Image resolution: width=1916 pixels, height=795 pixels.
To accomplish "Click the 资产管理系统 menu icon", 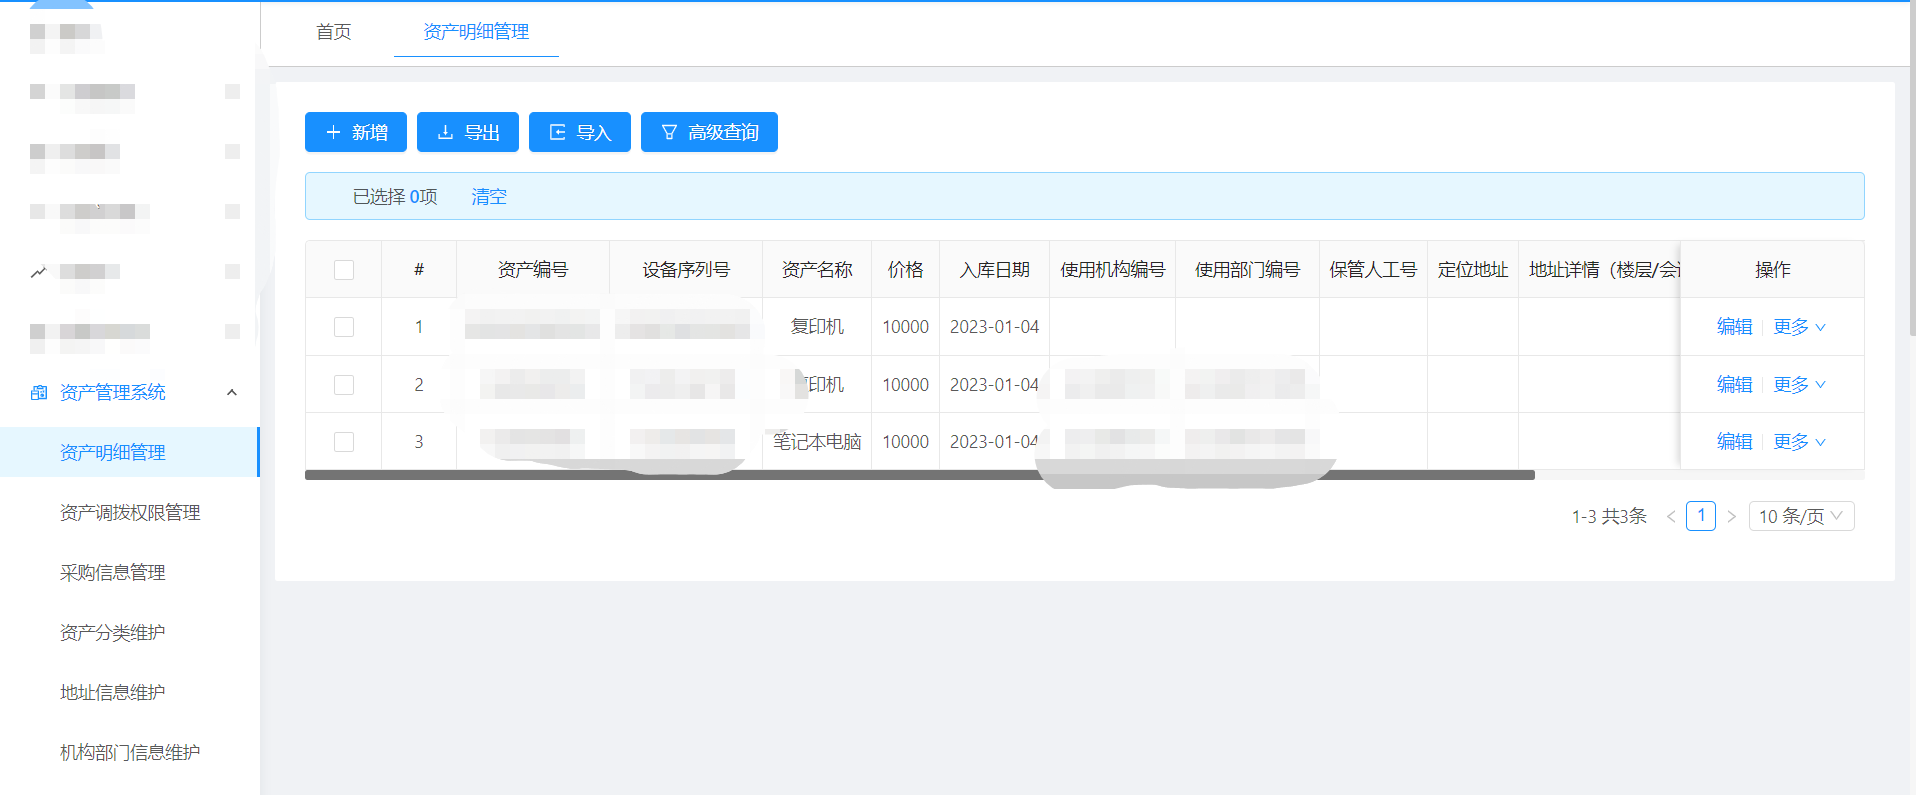I will [x=39, y=392].
